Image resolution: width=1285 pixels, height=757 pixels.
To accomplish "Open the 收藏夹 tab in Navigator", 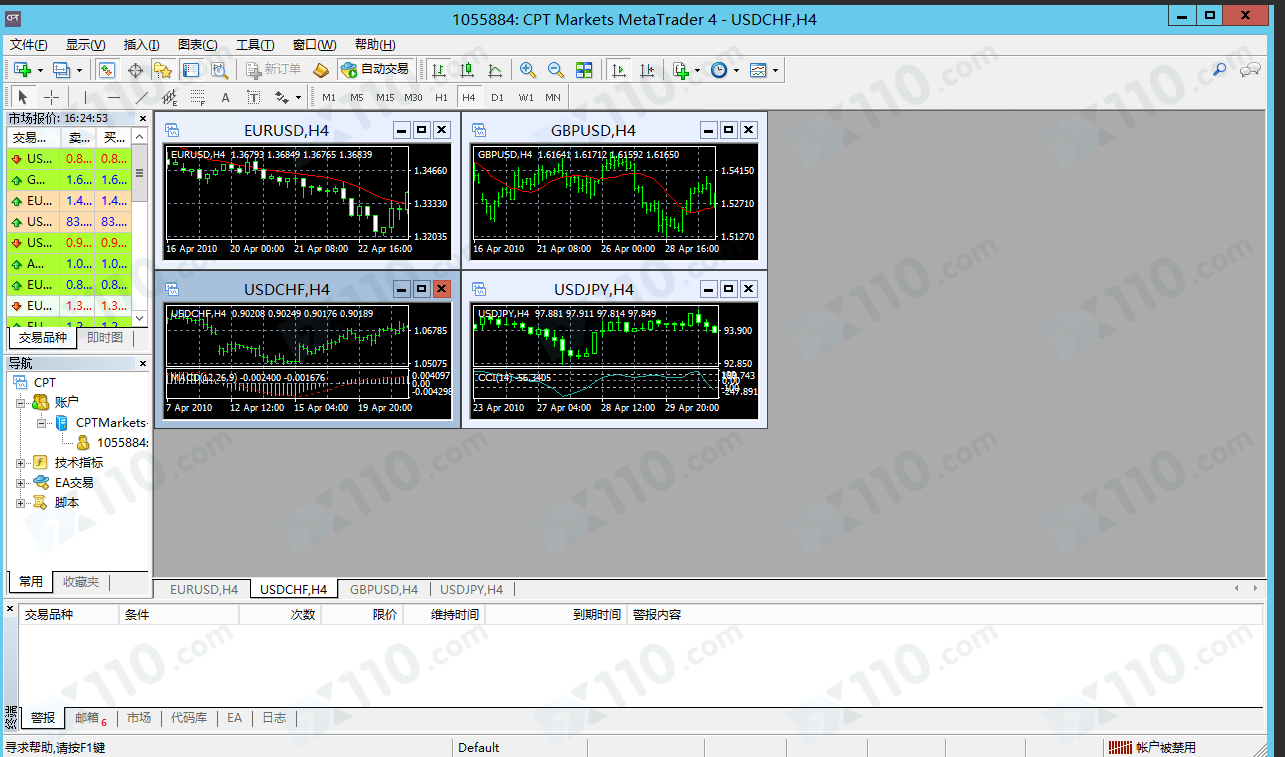I will click(81, 582).
